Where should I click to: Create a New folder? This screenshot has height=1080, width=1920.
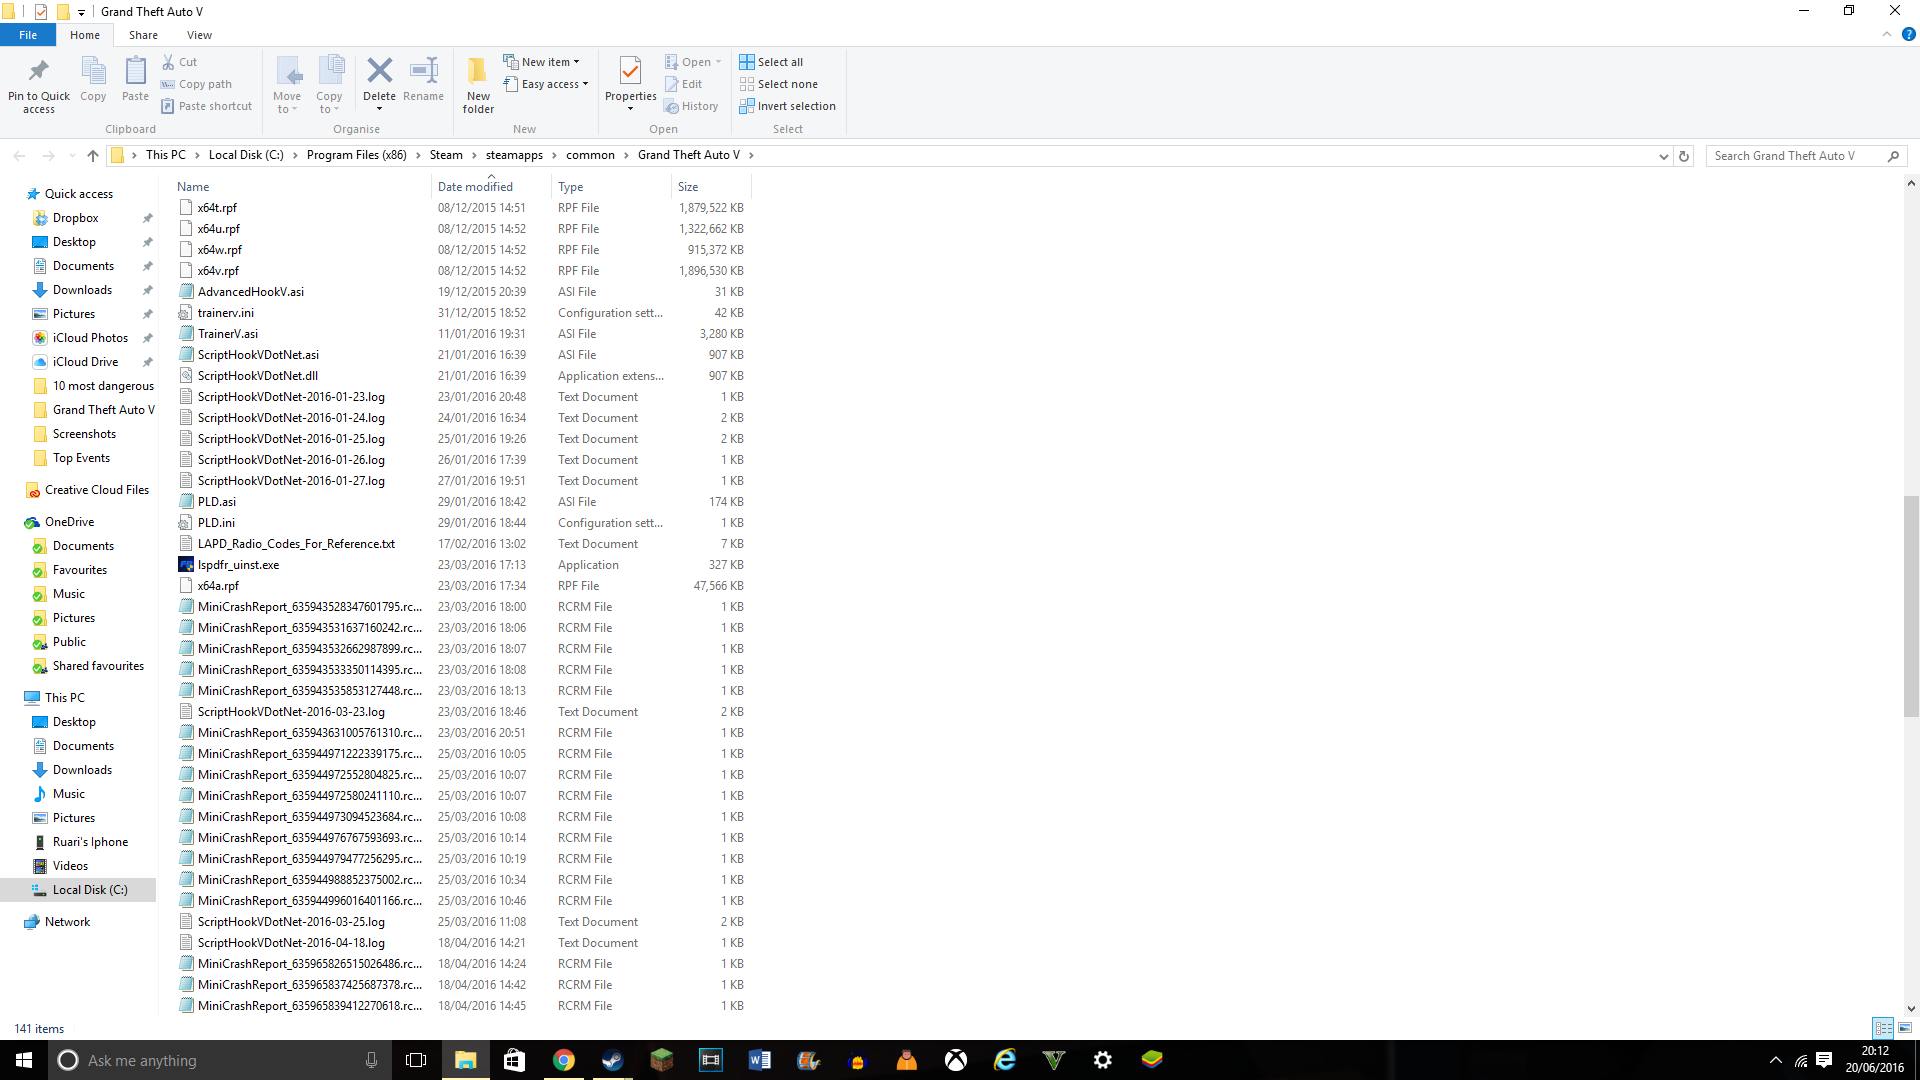coord(478,84)
